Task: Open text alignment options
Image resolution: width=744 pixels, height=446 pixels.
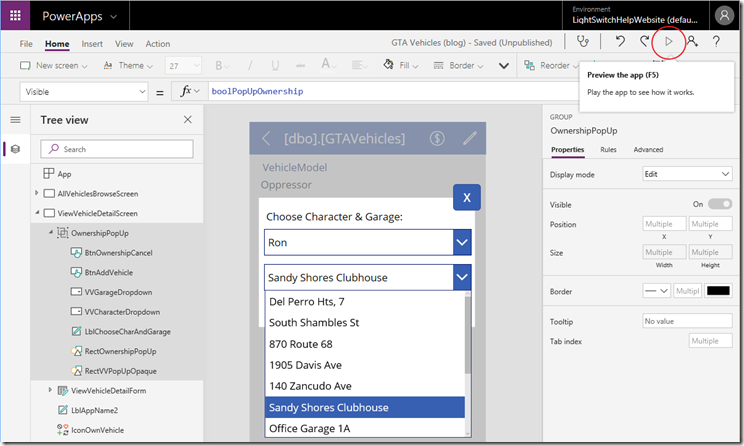Action: (359, 65)
